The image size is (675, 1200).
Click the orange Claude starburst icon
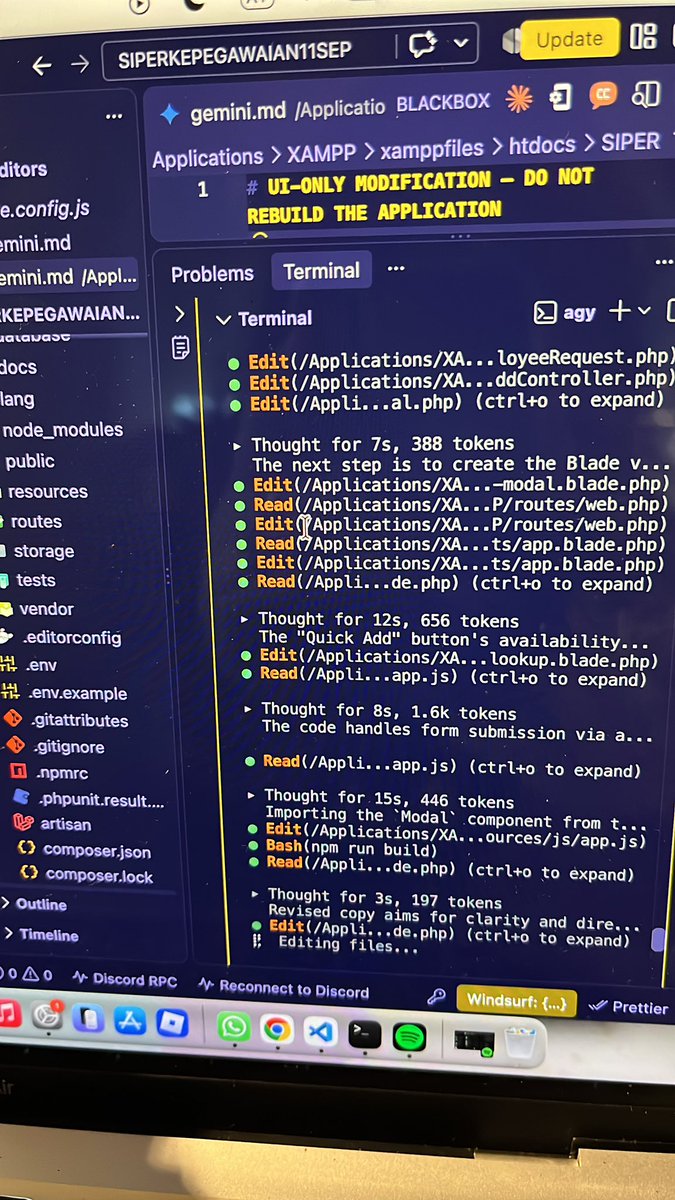point(518,98)
